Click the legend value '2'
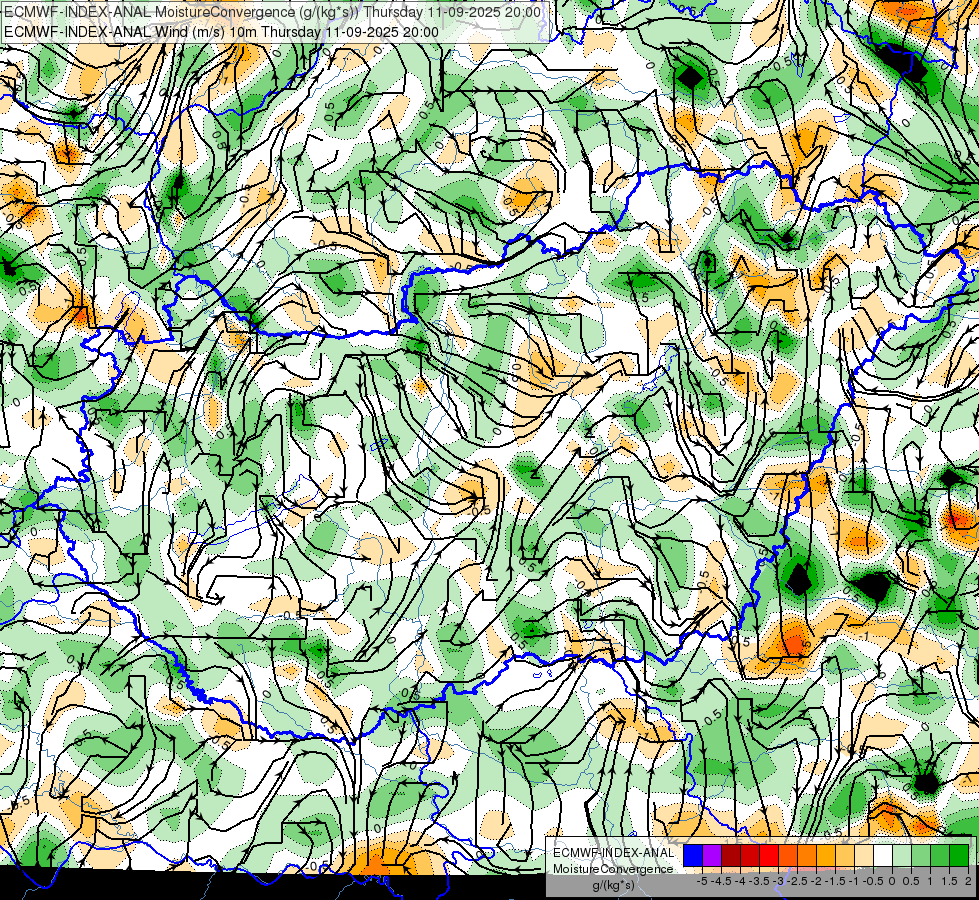Image resolution: width=979 pixels, height=900 pixels. coord(968,881)
